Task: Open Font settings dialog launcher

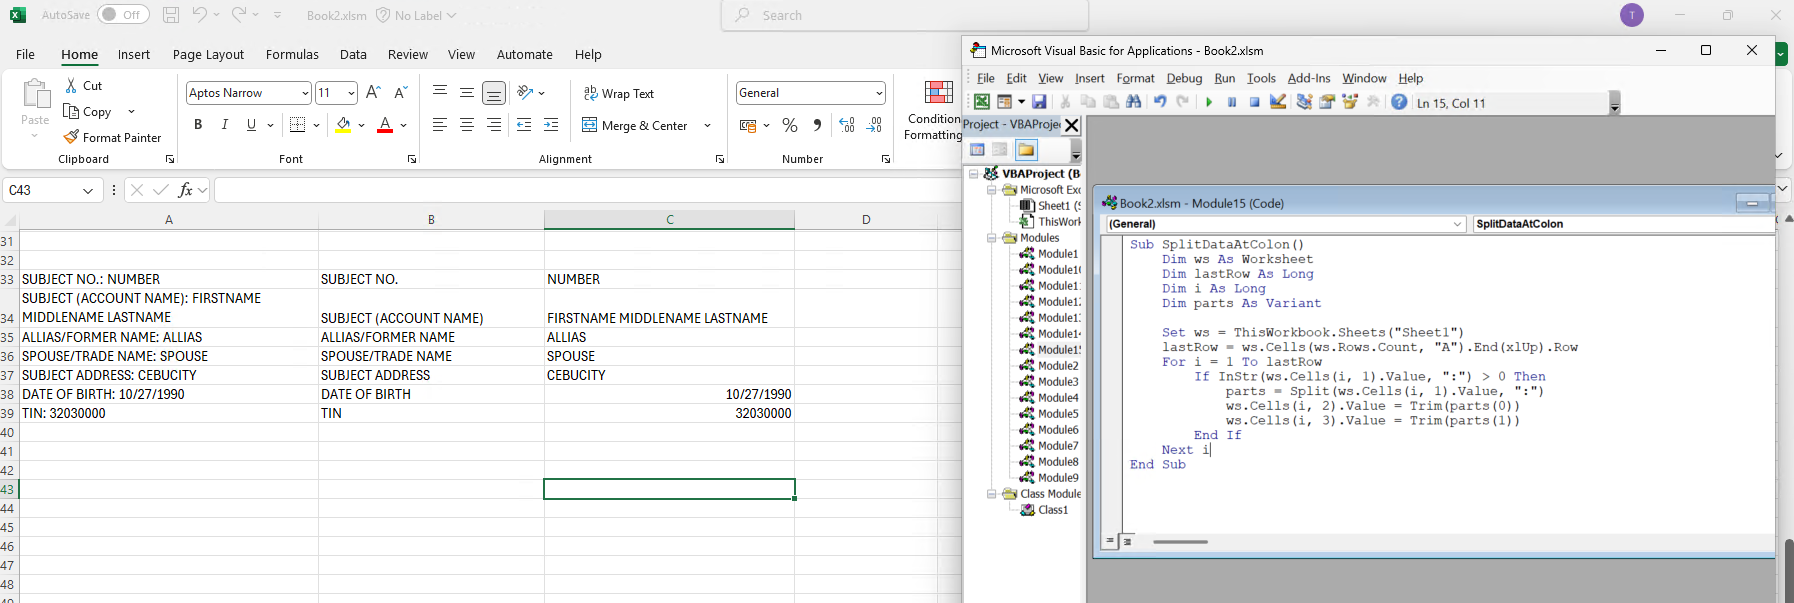Action: click(x=412, y=159)
